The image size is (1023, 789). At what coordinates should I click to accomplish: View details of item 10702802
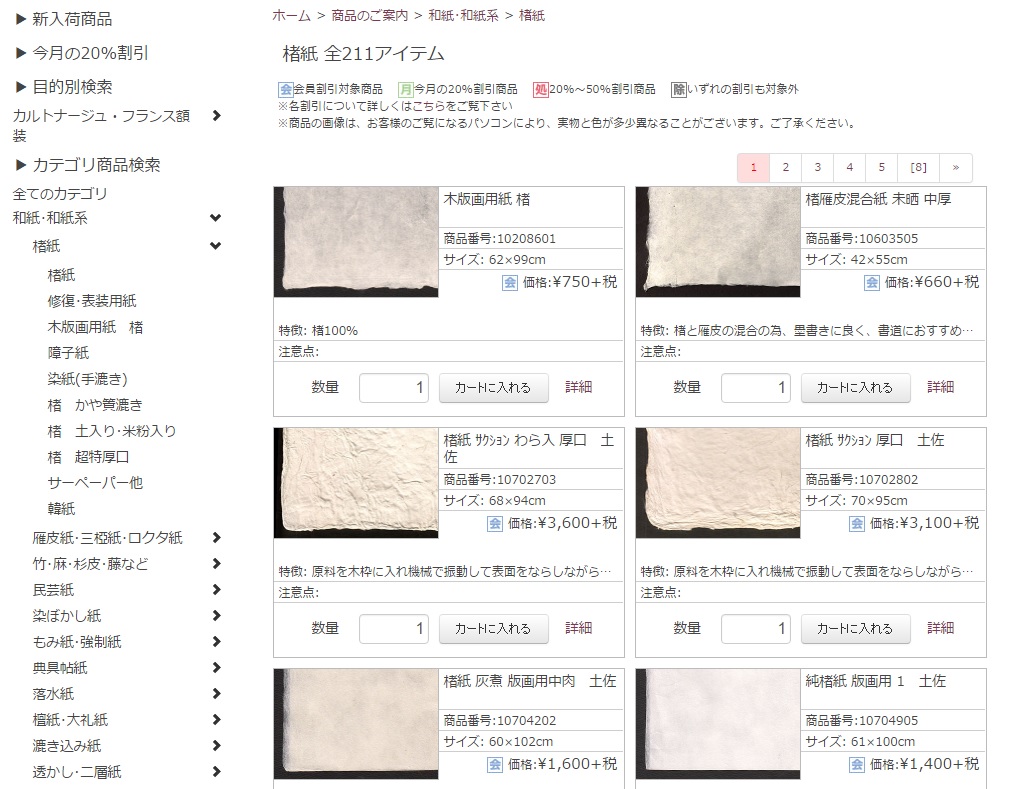pos(941,628)
